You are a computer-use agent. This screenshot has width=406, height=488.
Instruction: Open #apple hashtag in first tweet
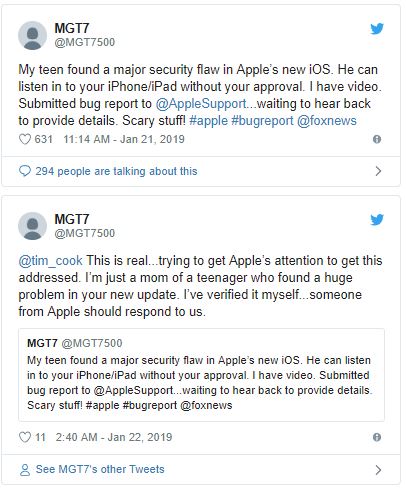coord(209,121)
